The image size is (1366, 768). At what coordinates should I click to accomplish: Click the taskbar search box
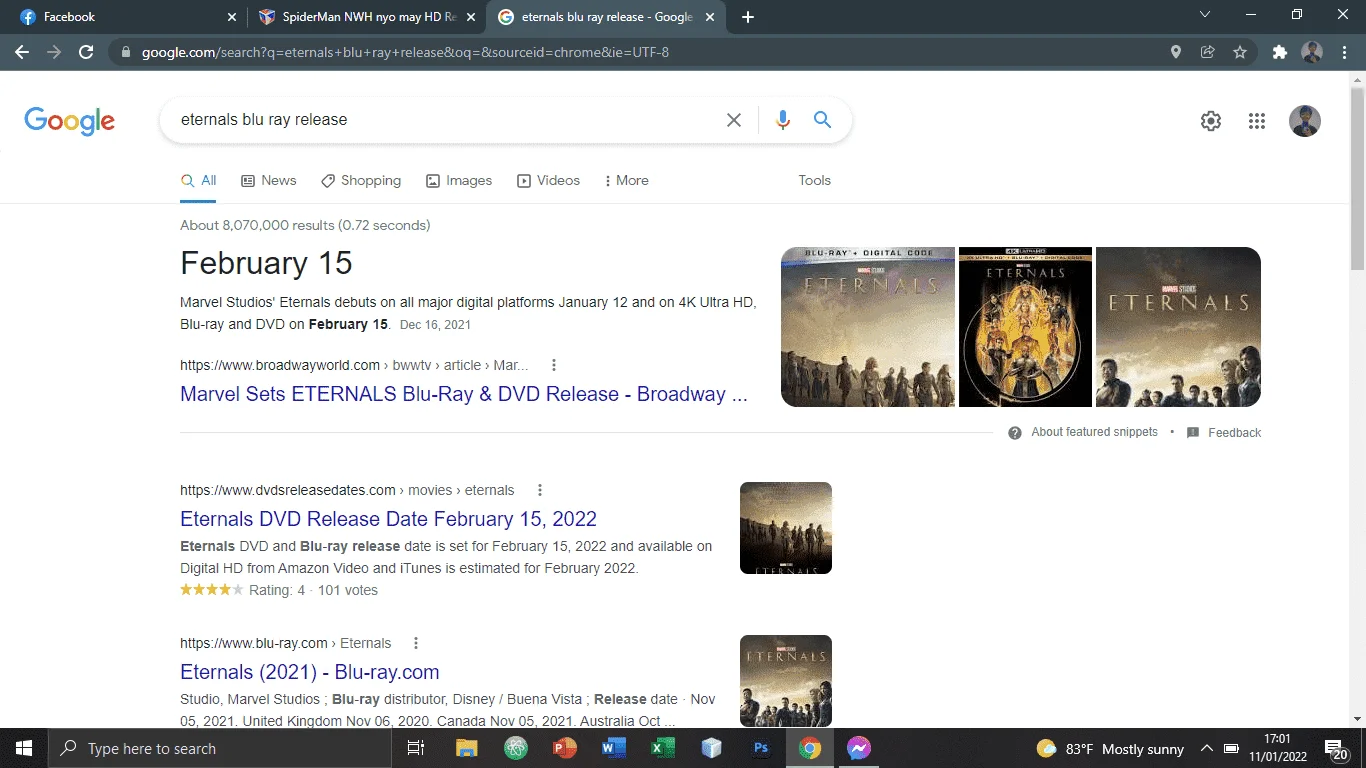click(x=220, y=748)
